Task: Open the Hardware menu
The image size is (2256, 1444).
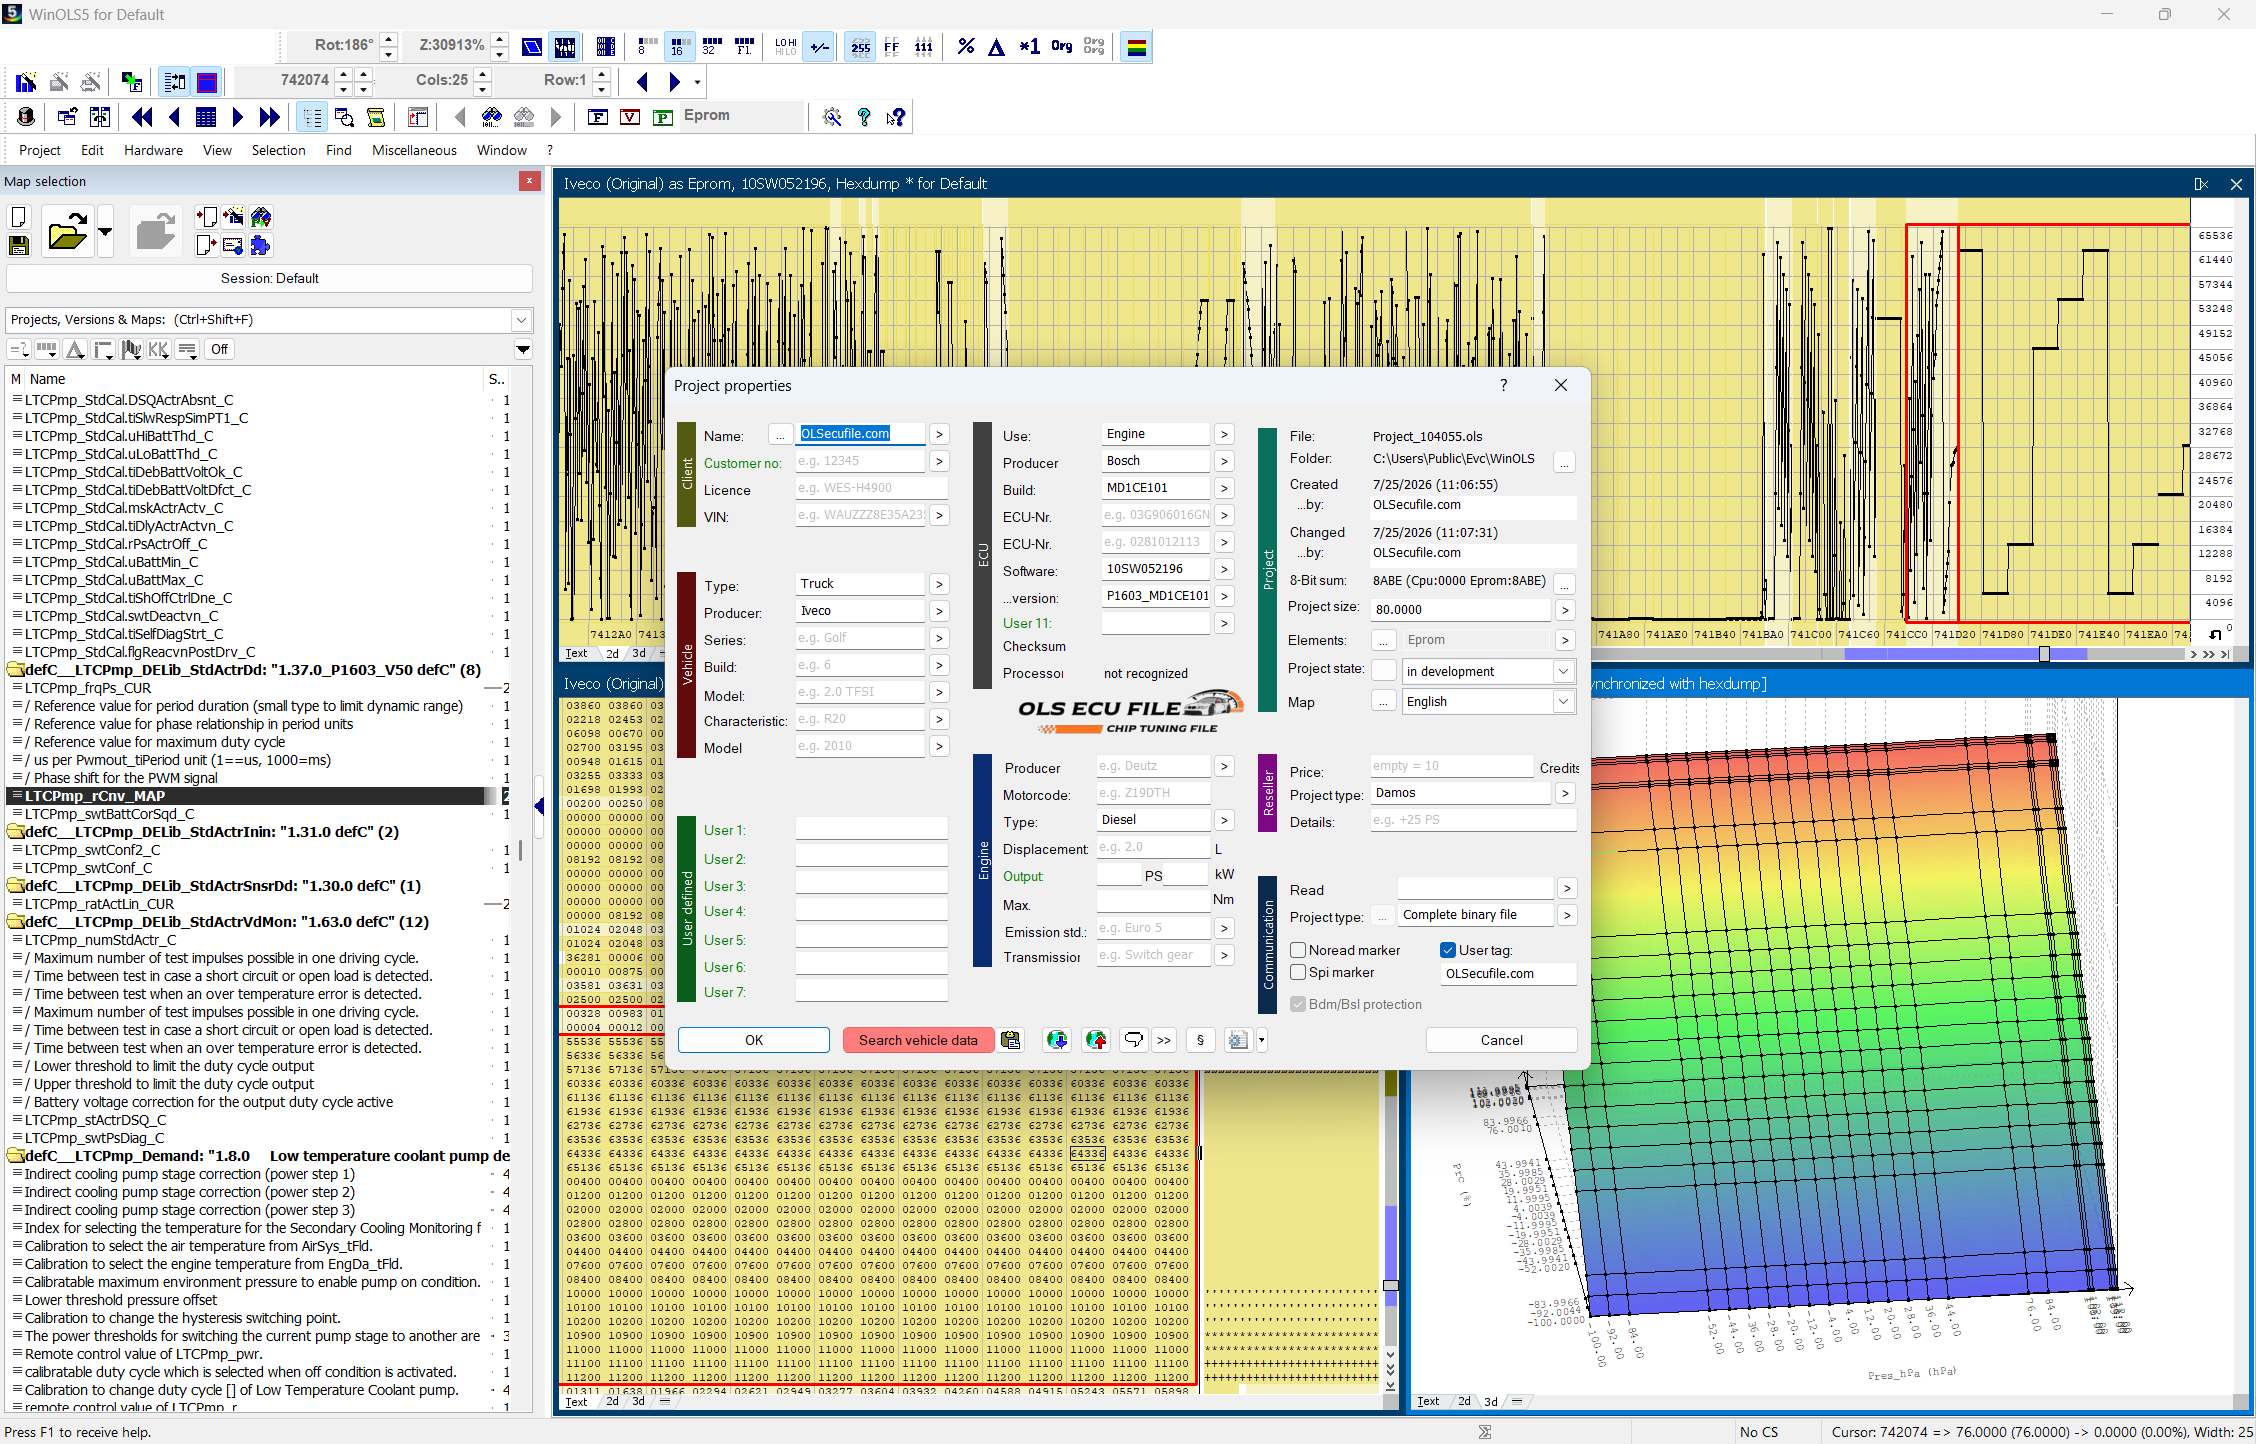Action: [x=153, y=150]
